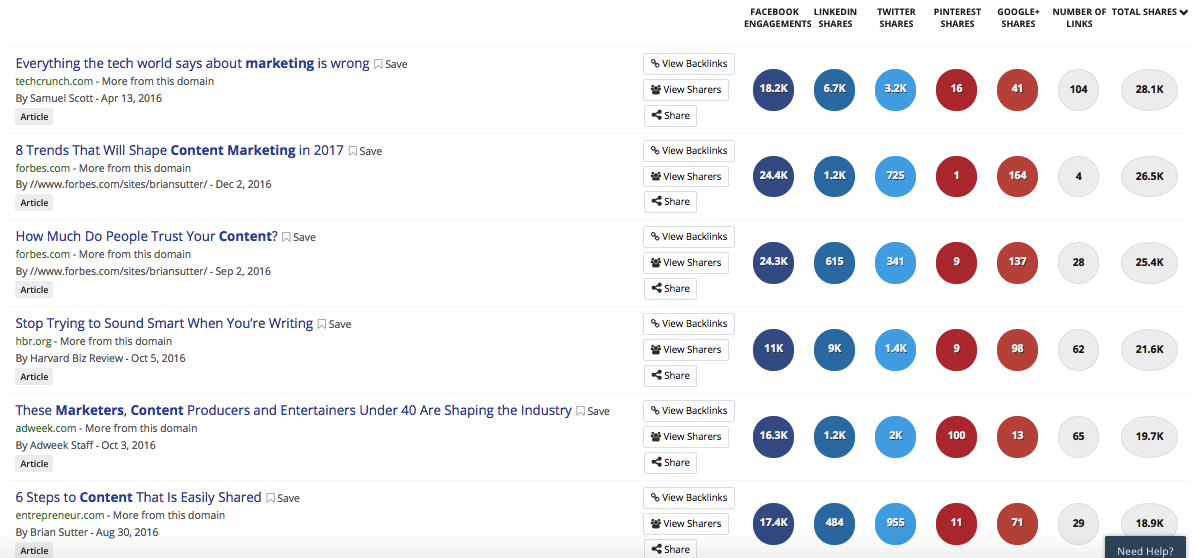Screen dimensions: 1194x558
Task: Open 'Everything the tech world says about marketing is wrong'
Action: (x=192, y=63)
